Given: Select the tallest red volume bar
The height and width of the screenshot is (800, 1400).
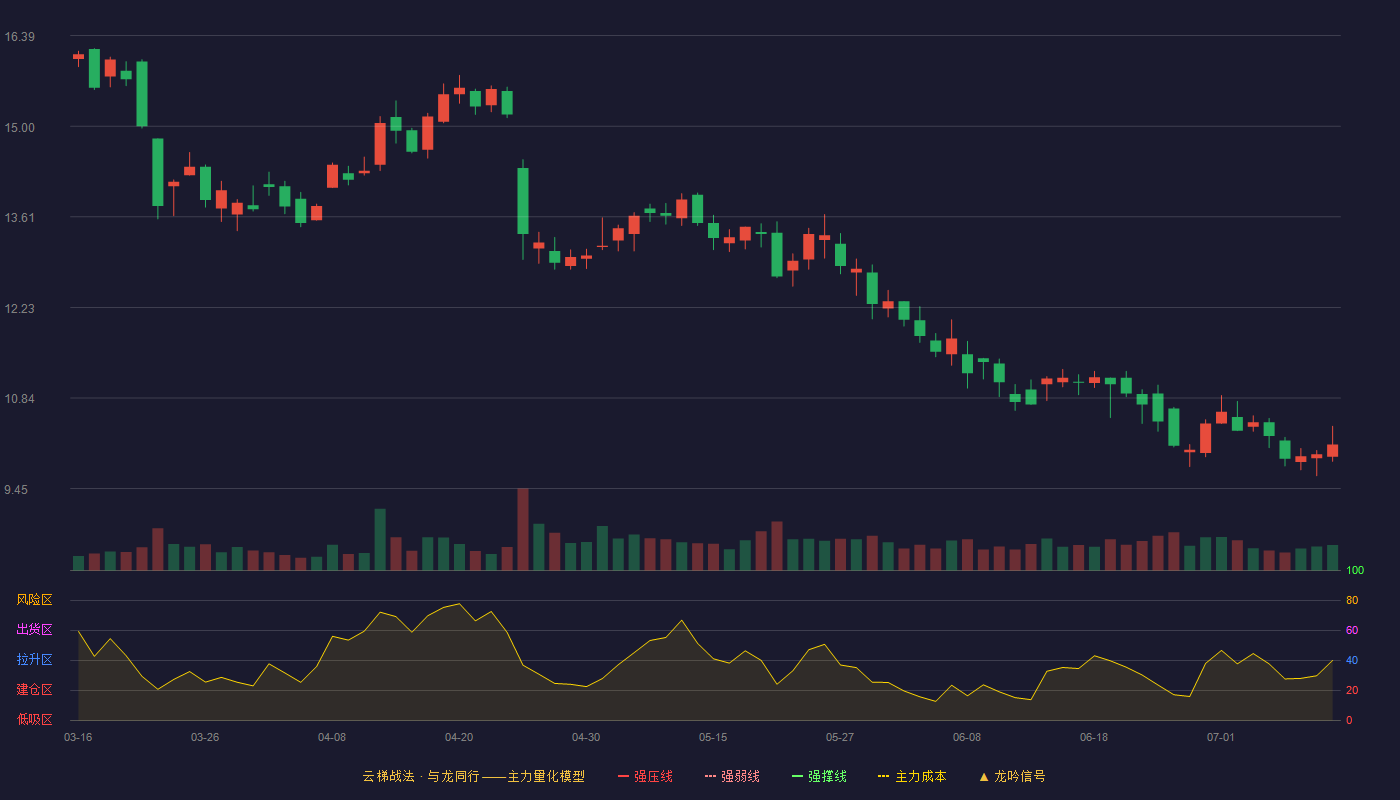Looking at the screenshot, I should 523,529.
